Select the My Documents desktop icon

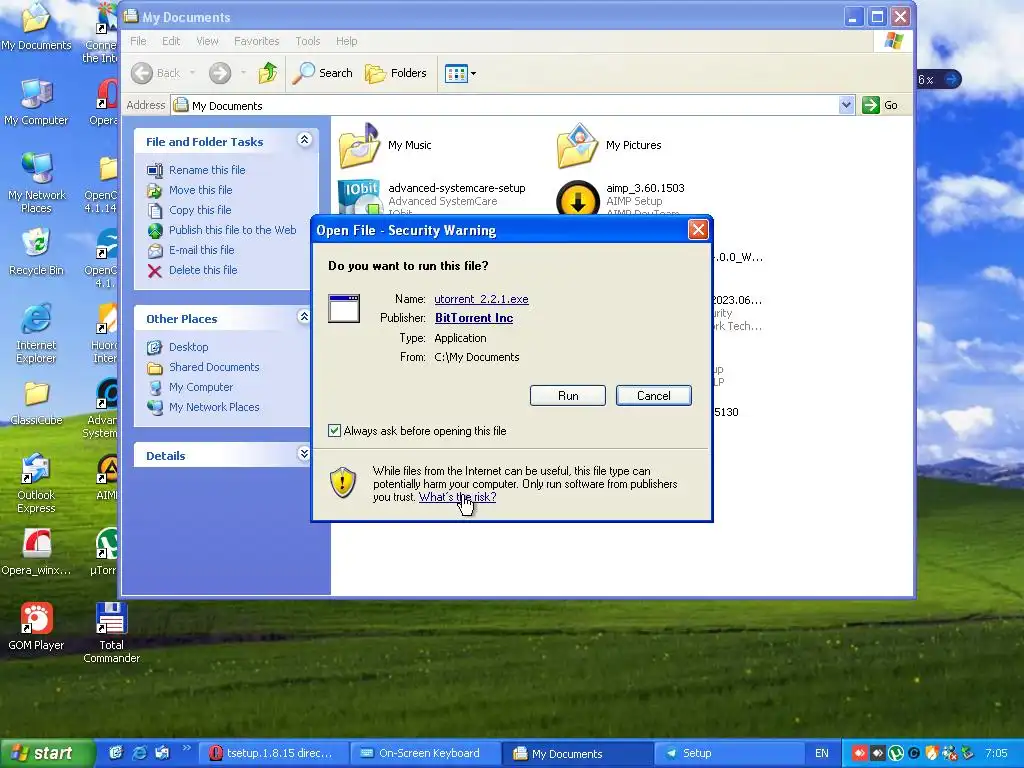36,19
